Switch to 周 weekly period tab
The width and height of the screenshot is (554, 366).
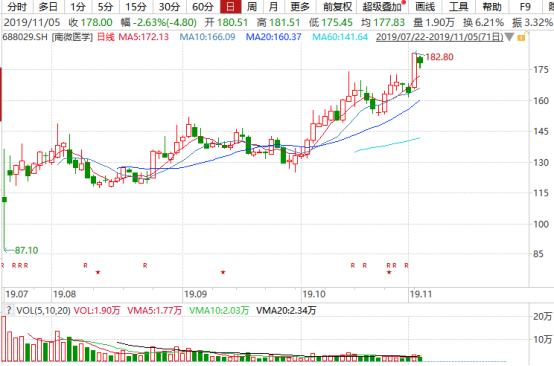pyautogui.click(x=252, y=7)
